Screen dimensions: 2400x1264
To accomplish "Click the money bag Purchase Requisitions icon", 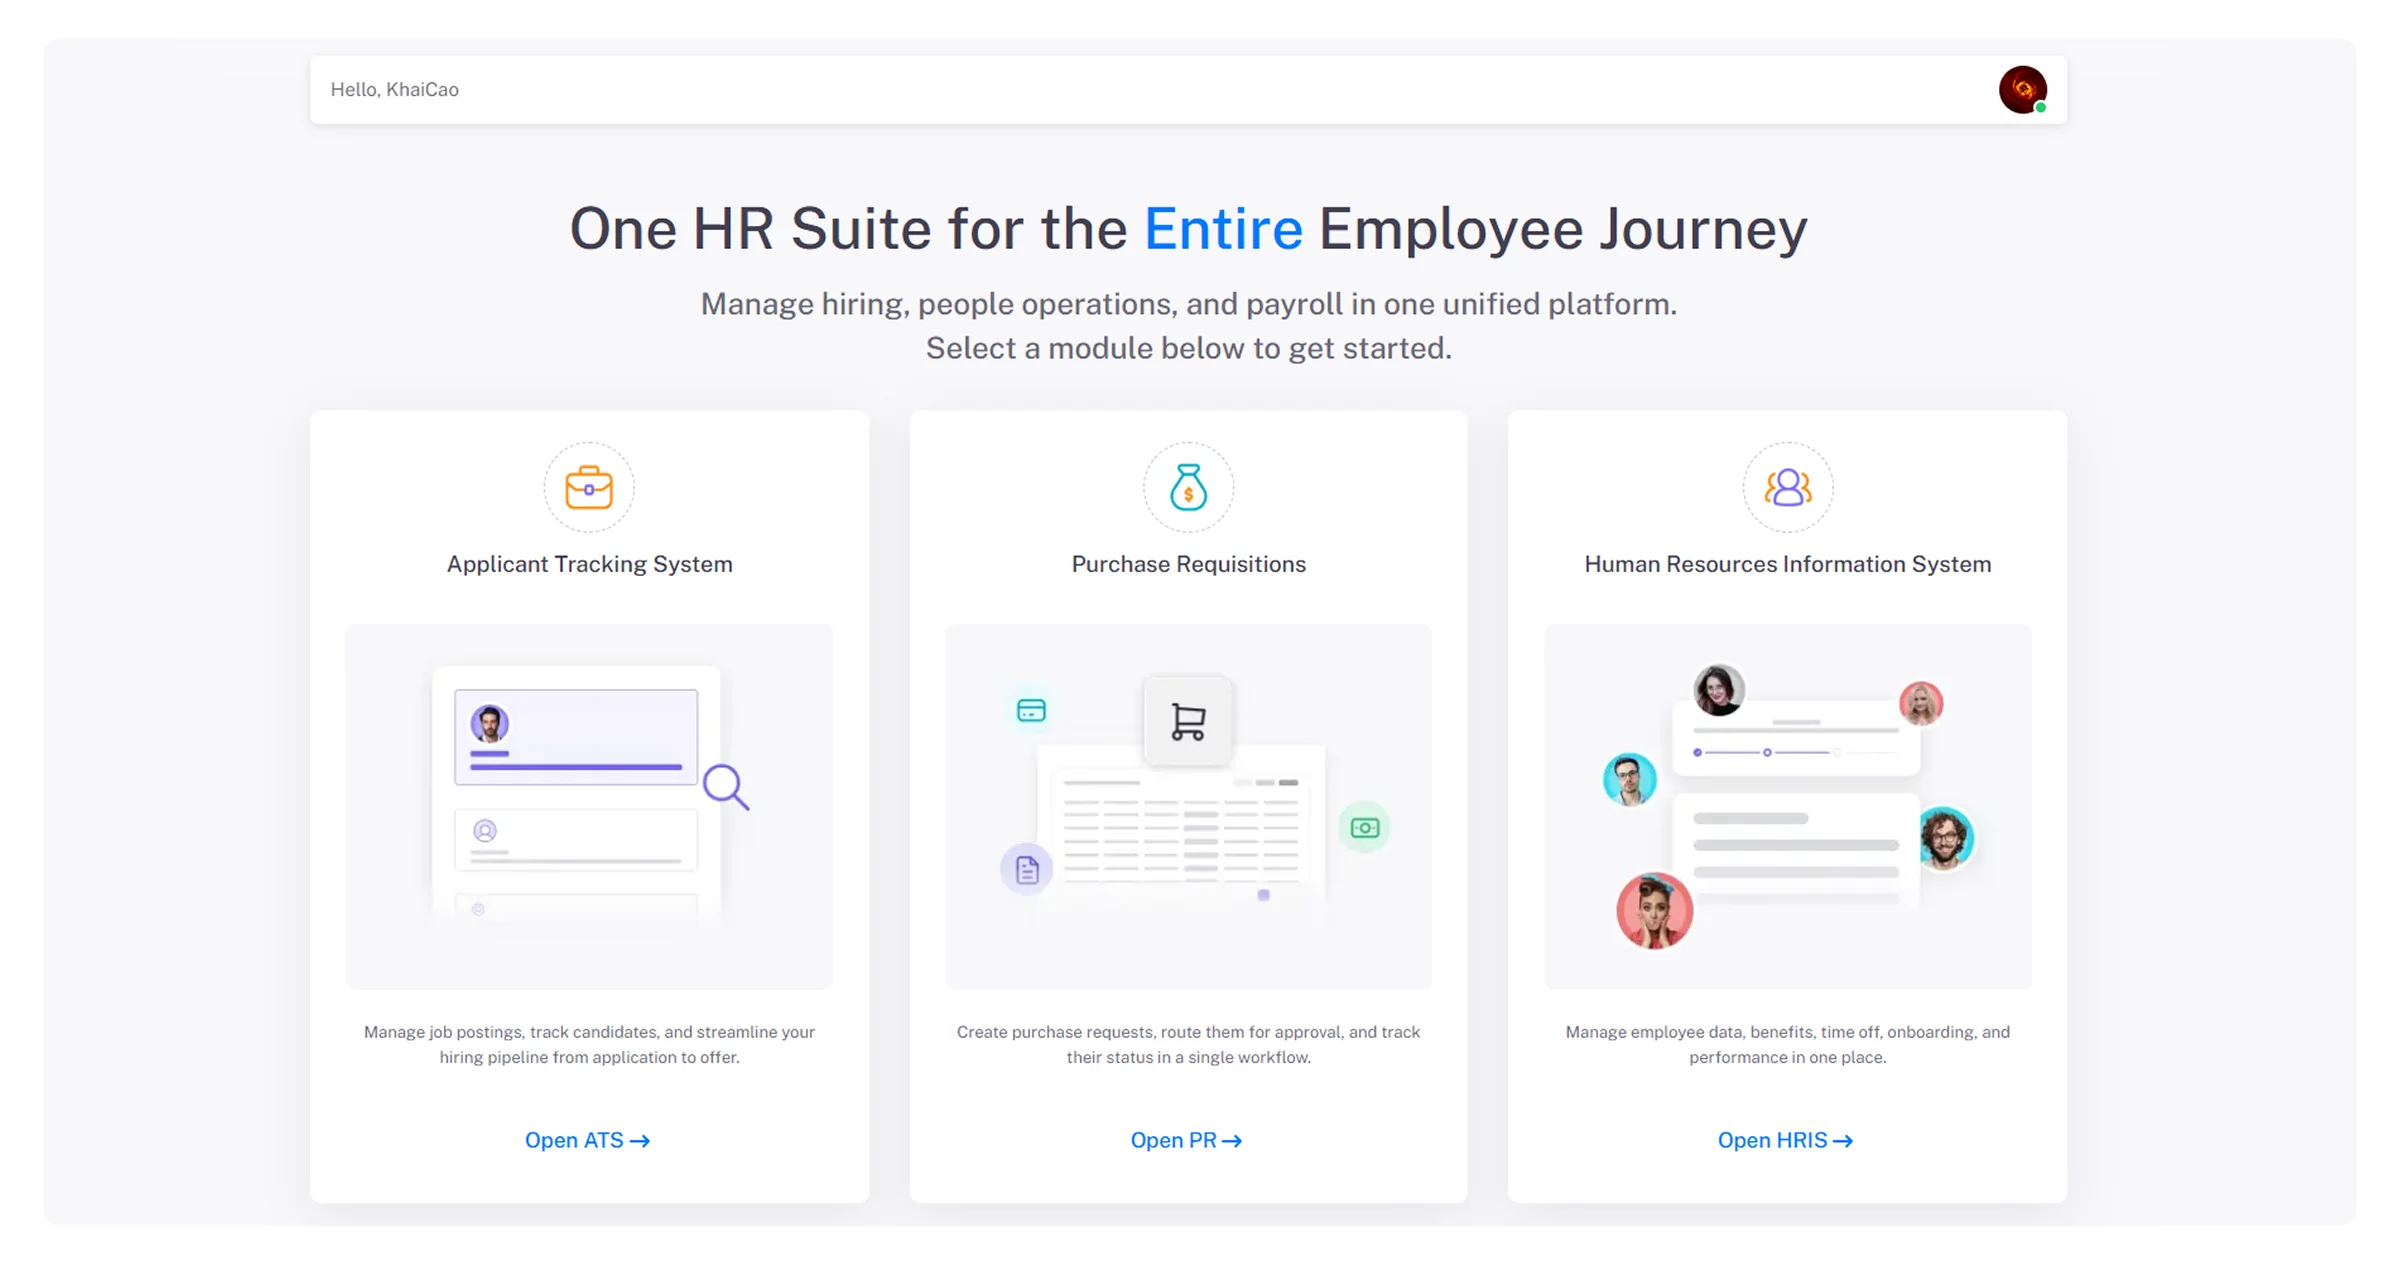I will [x=1188, y=488].
